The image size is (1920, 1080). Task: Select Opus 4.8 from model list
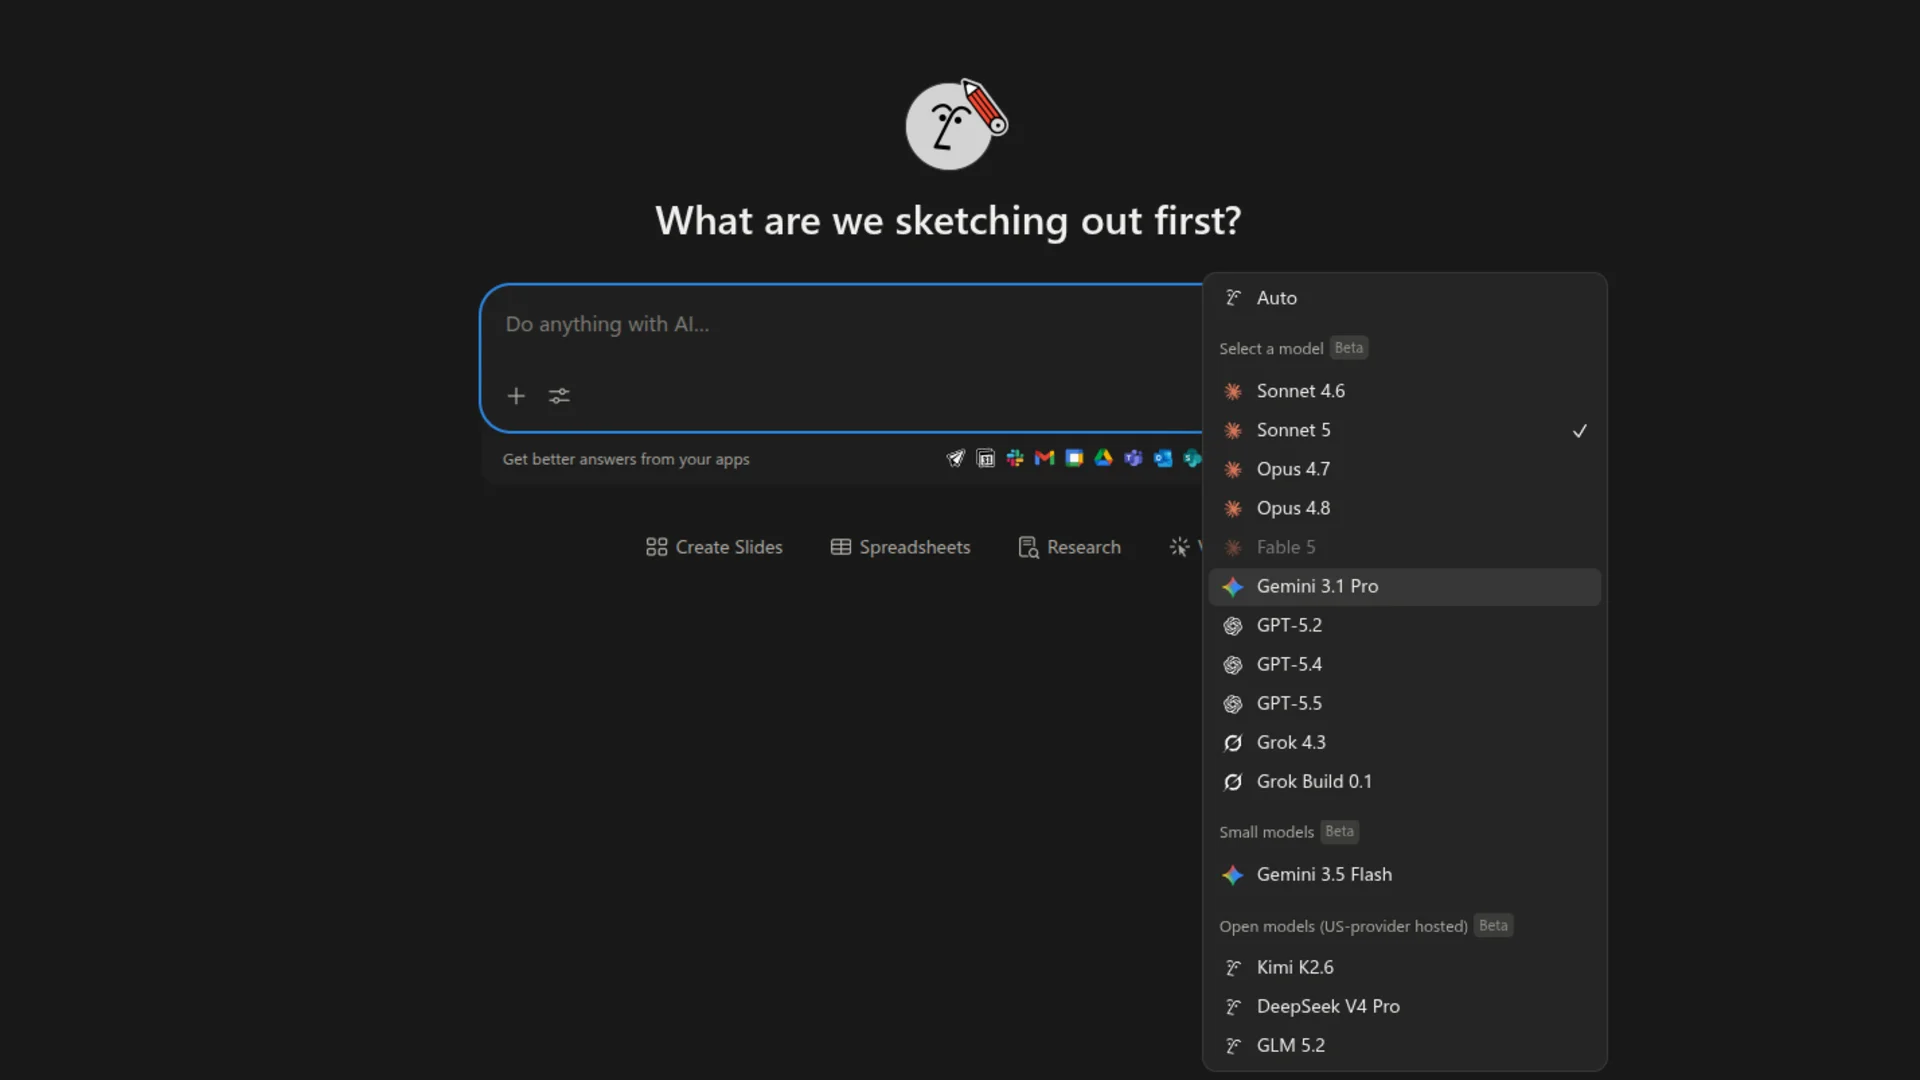tap(1404, 508)
